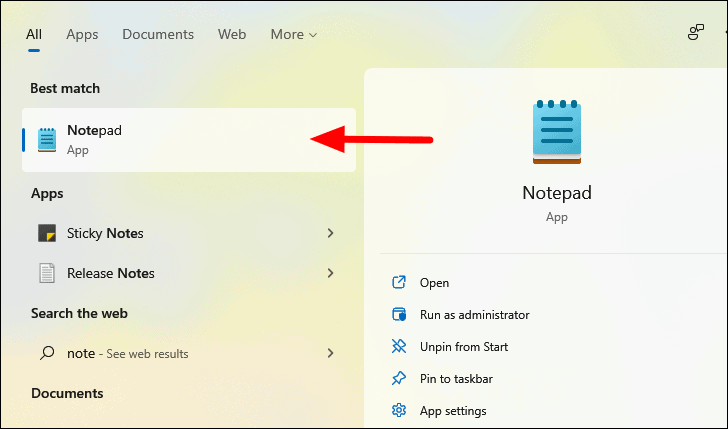Click the small Notepad icon in Best match
The image size is (728, 429).
[47, 140]
